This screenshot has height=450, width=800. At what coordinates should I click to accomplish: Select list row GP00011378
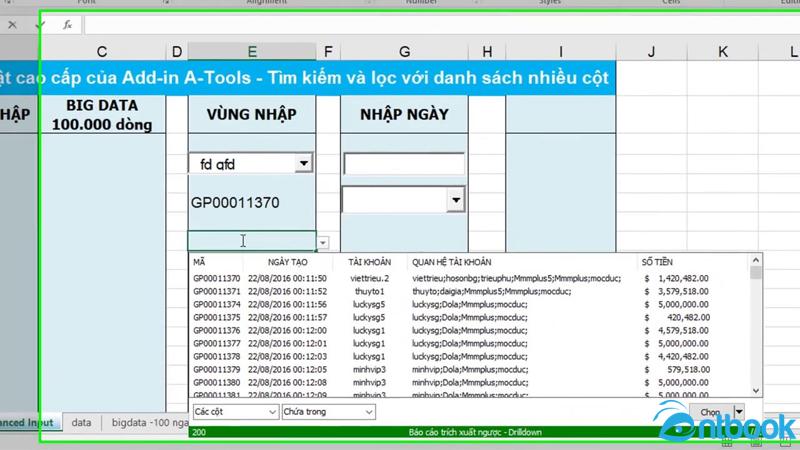click(469, 357)
